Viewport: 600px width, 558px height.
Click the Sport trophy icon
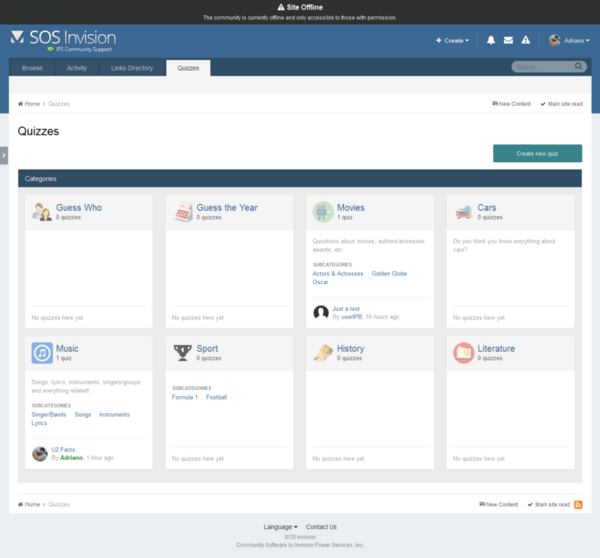click(x=183, y=353)
